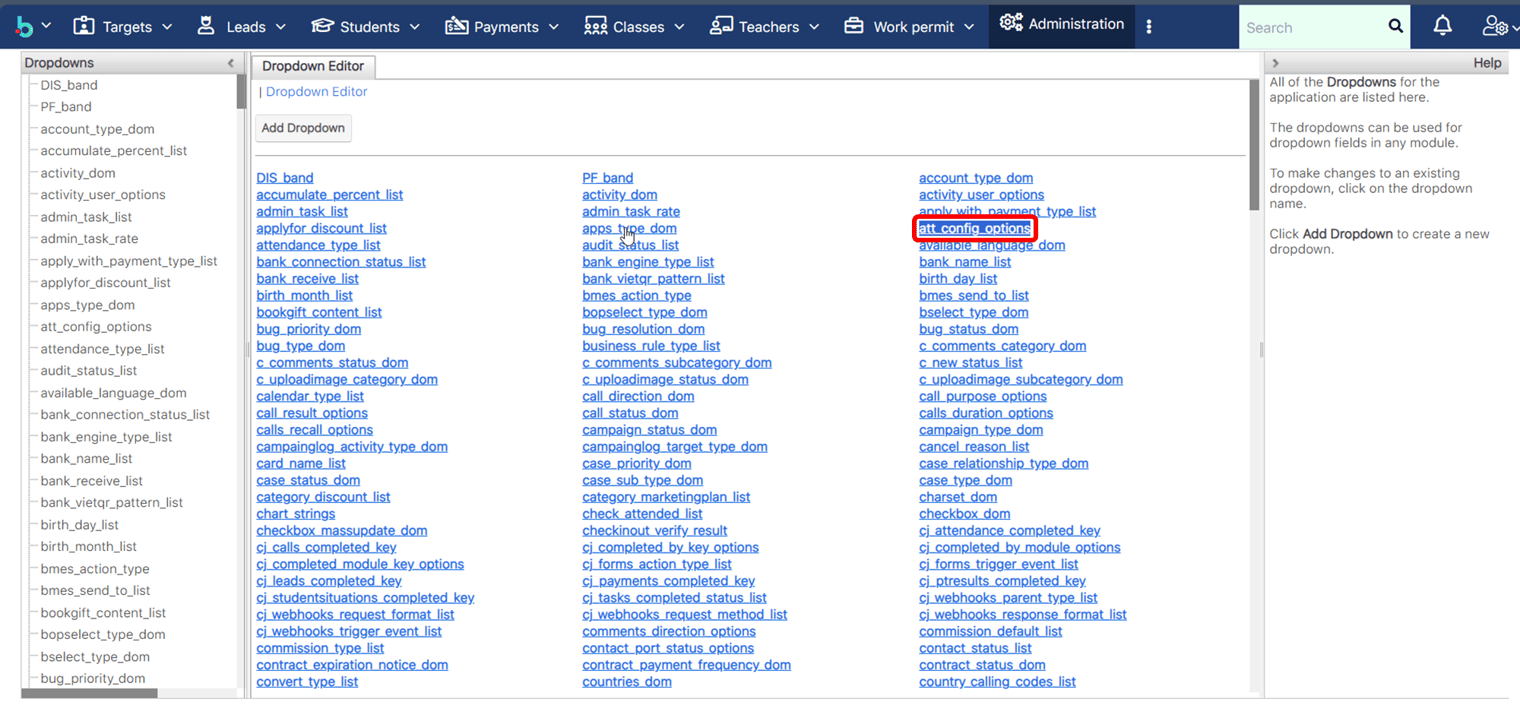Collapse the Dropdowns sidebar with its arrow
The image size is (1520, 718).
pyautogui.click(x=231, y=63)
